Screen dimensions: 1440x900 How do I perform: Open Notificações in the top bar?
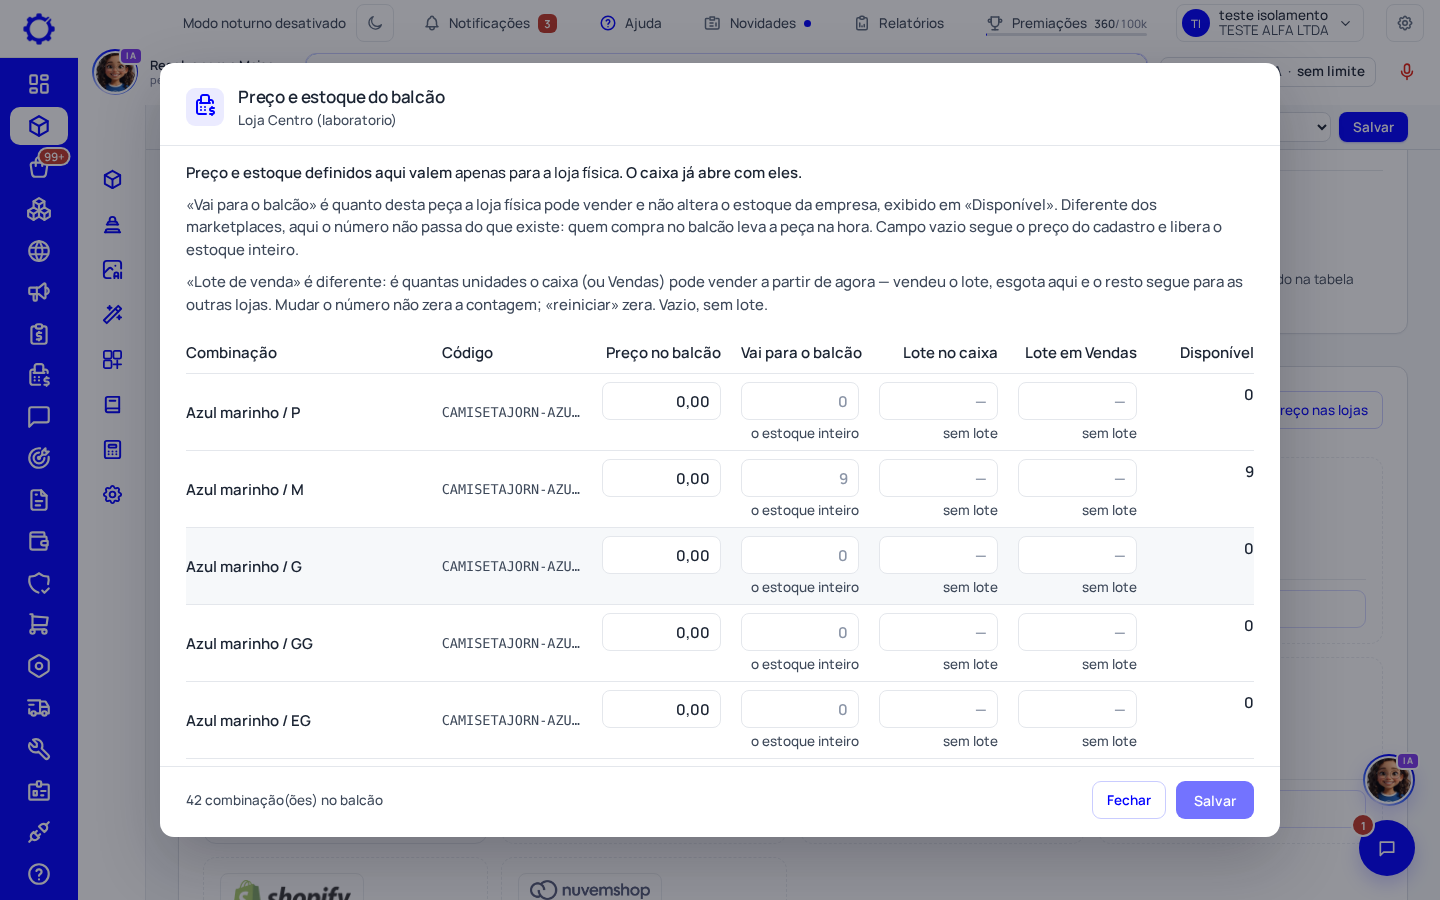(x=490, y=23)
